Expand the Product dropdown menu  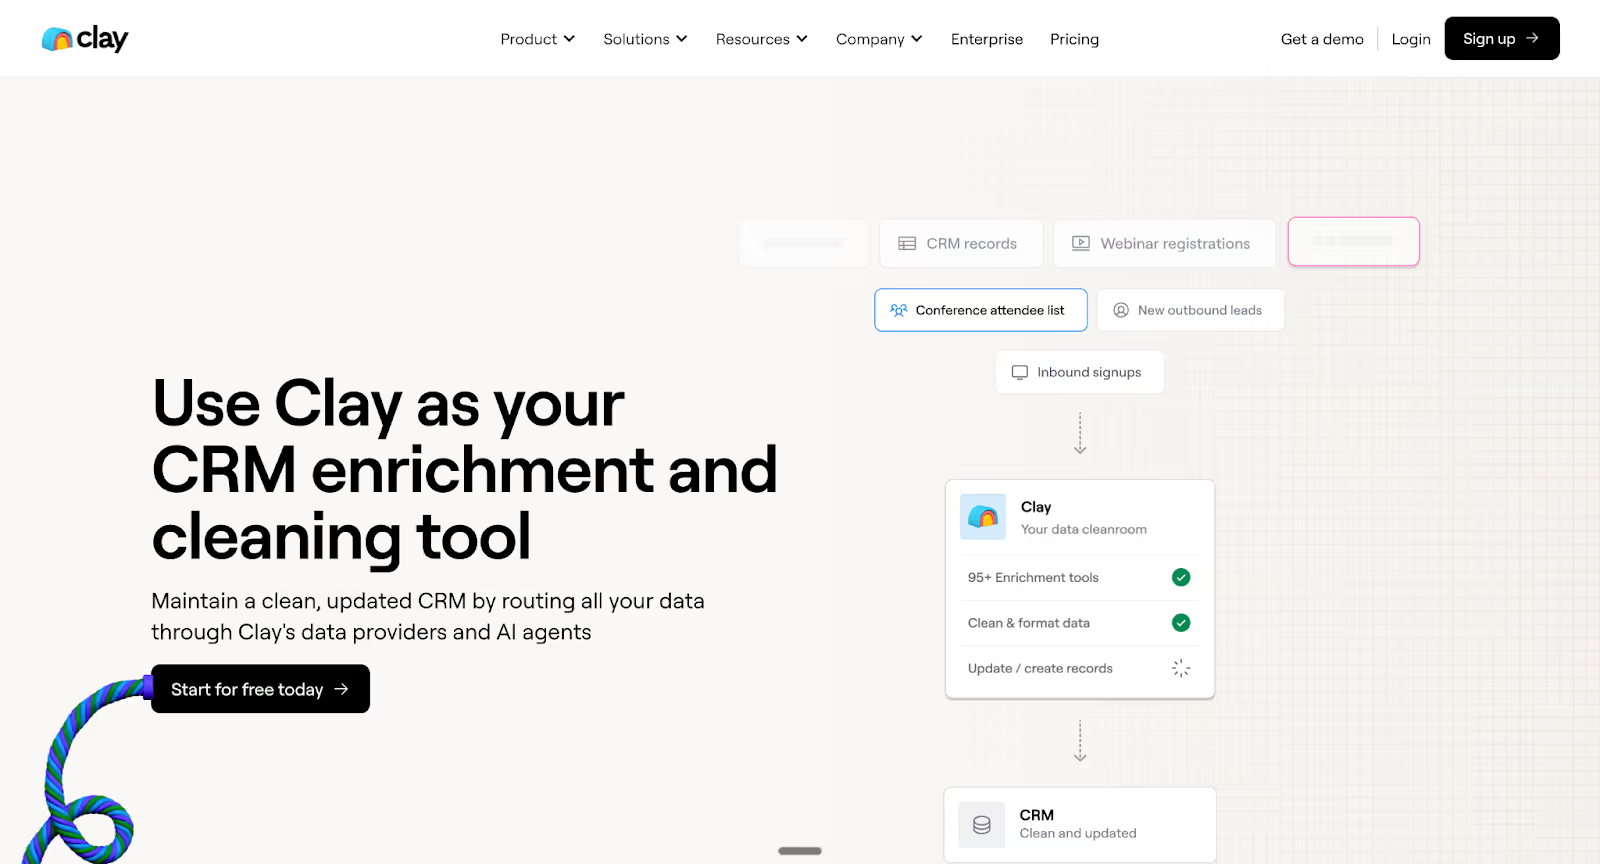(x=538, y=39)
